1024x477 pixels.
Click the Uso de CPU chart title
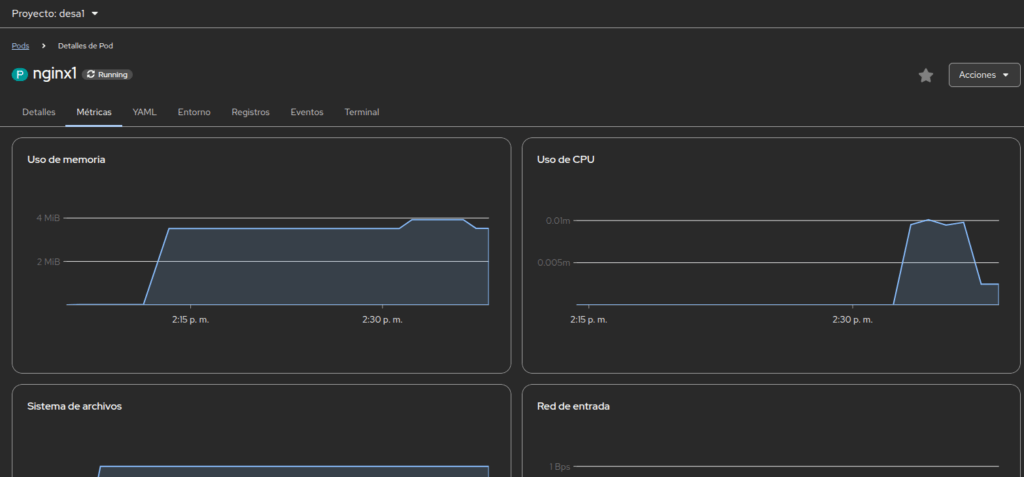click(x=566, y=159)
